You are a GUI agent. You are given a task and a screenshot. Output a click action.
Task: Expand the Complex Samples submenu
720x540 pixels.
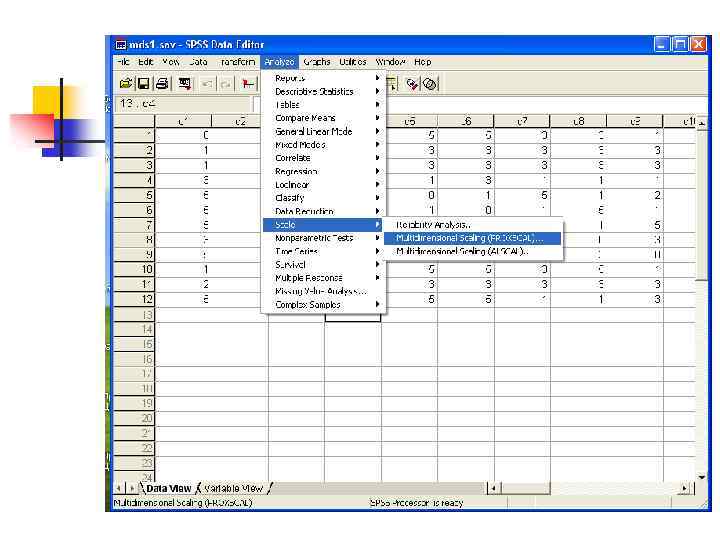[x=323, y=304]
